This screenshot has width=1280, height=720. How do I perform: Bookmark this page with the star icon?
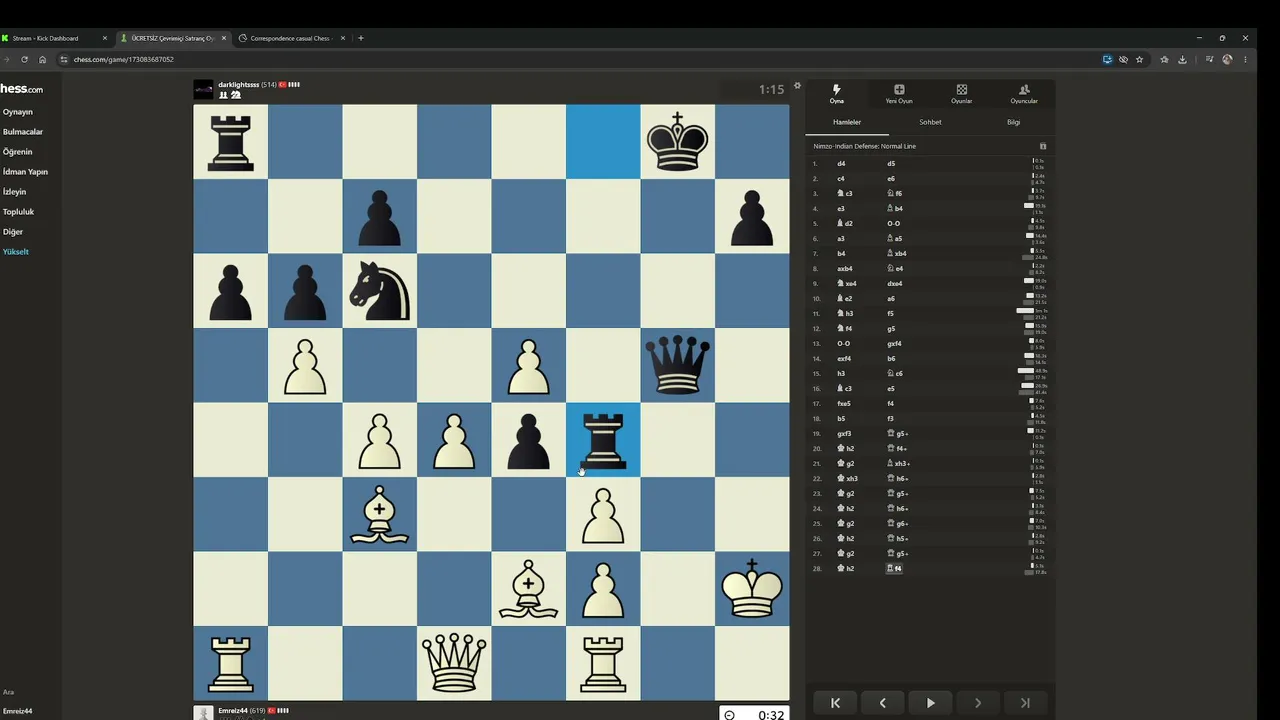[x=1139, y=59]
